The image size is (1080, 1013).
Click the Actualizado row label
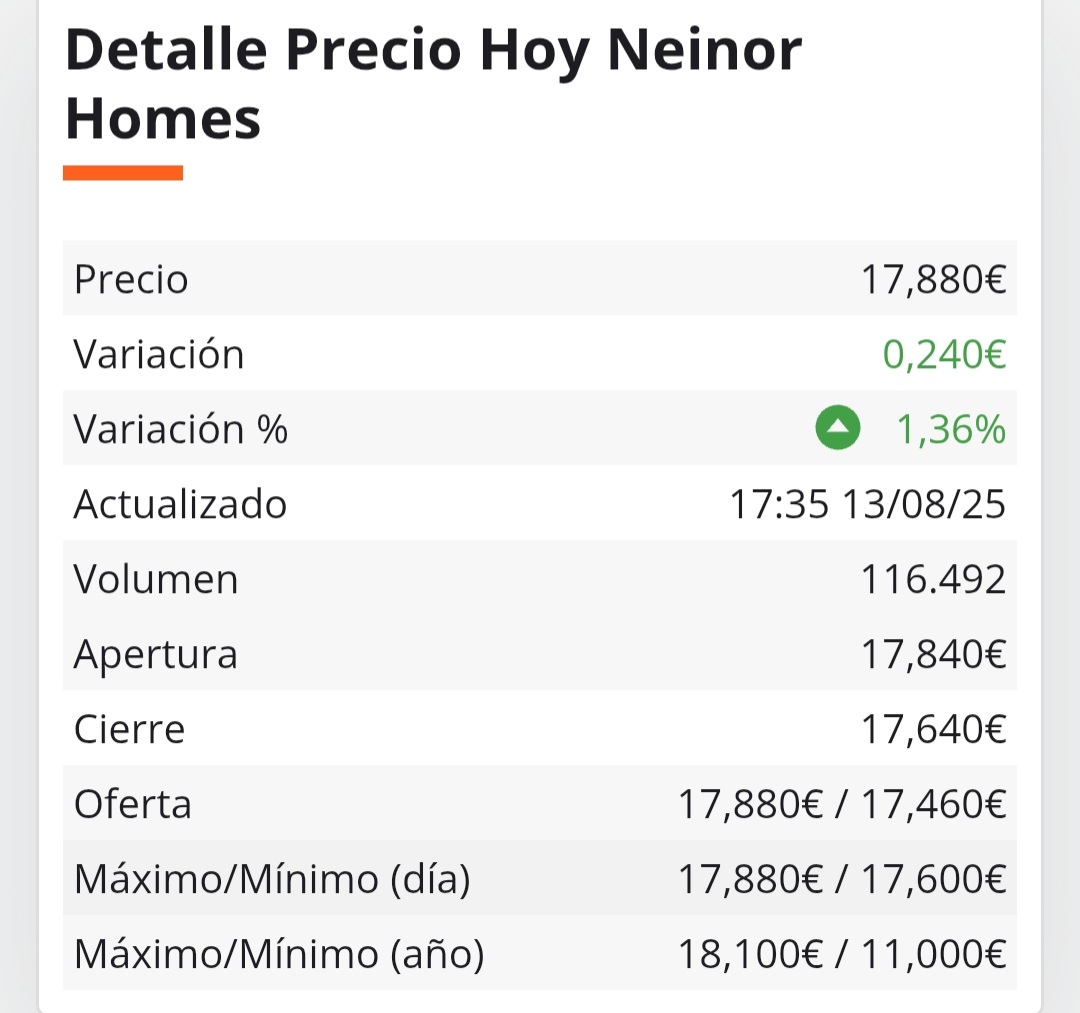[x=180, y=504]
